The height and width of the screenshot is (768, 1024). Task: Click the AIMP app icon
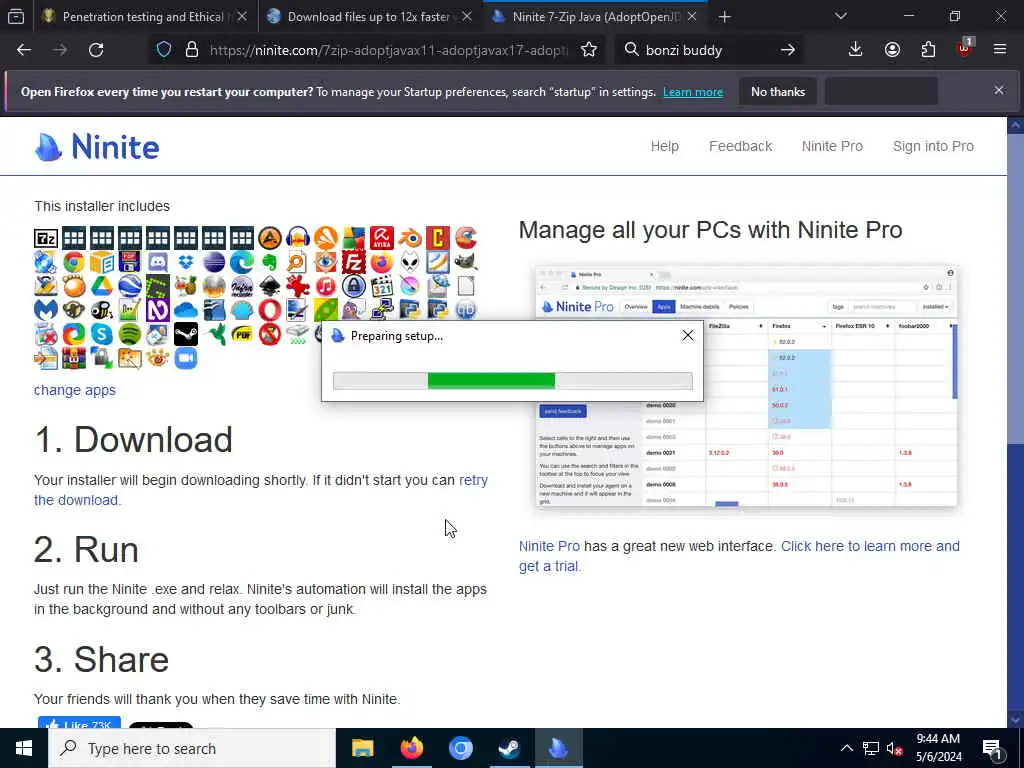pyautogui.click(x=270, y=238)
